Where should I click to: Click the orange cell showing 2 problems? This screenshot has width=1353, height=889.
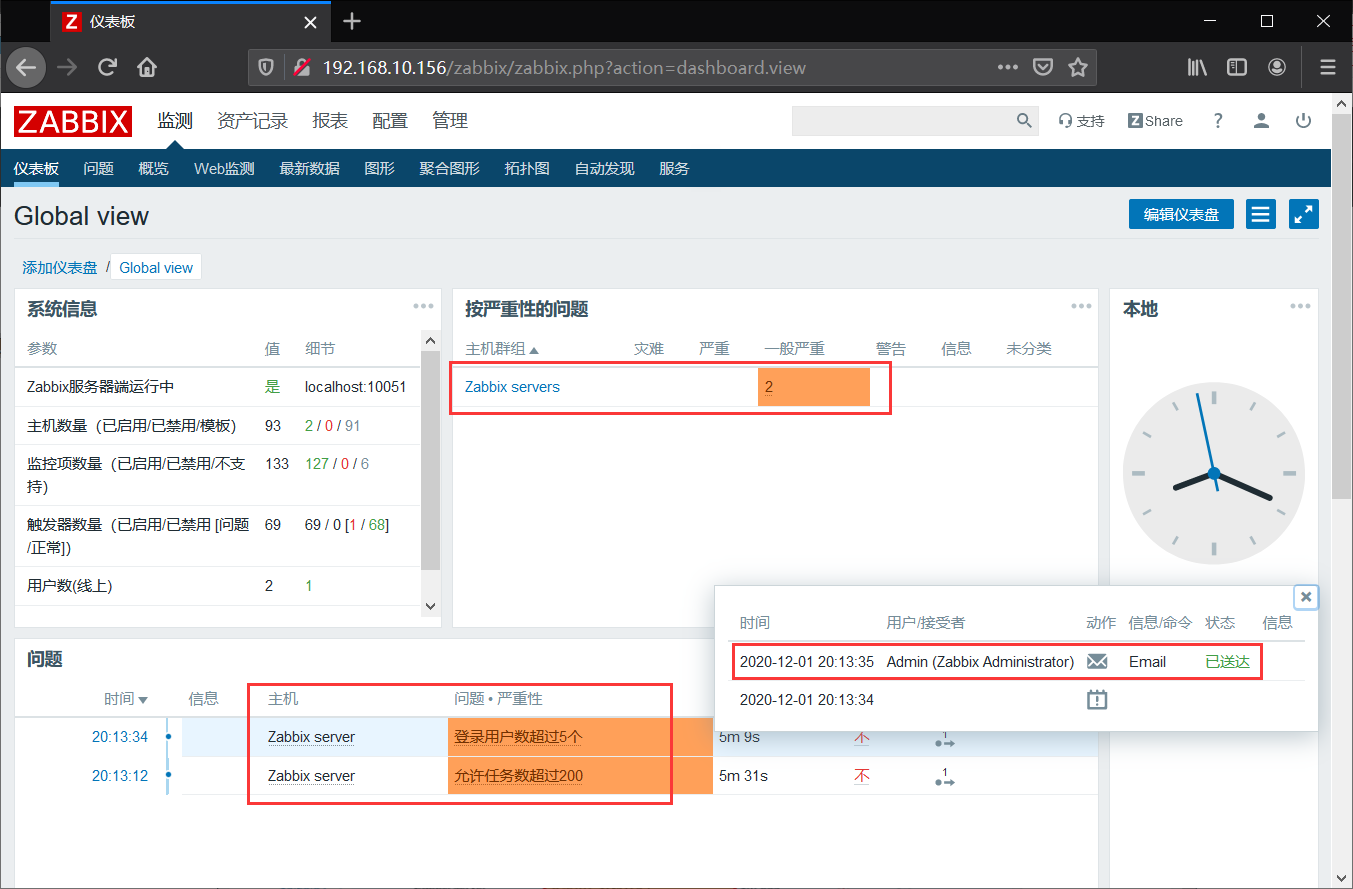pos(814,387)
